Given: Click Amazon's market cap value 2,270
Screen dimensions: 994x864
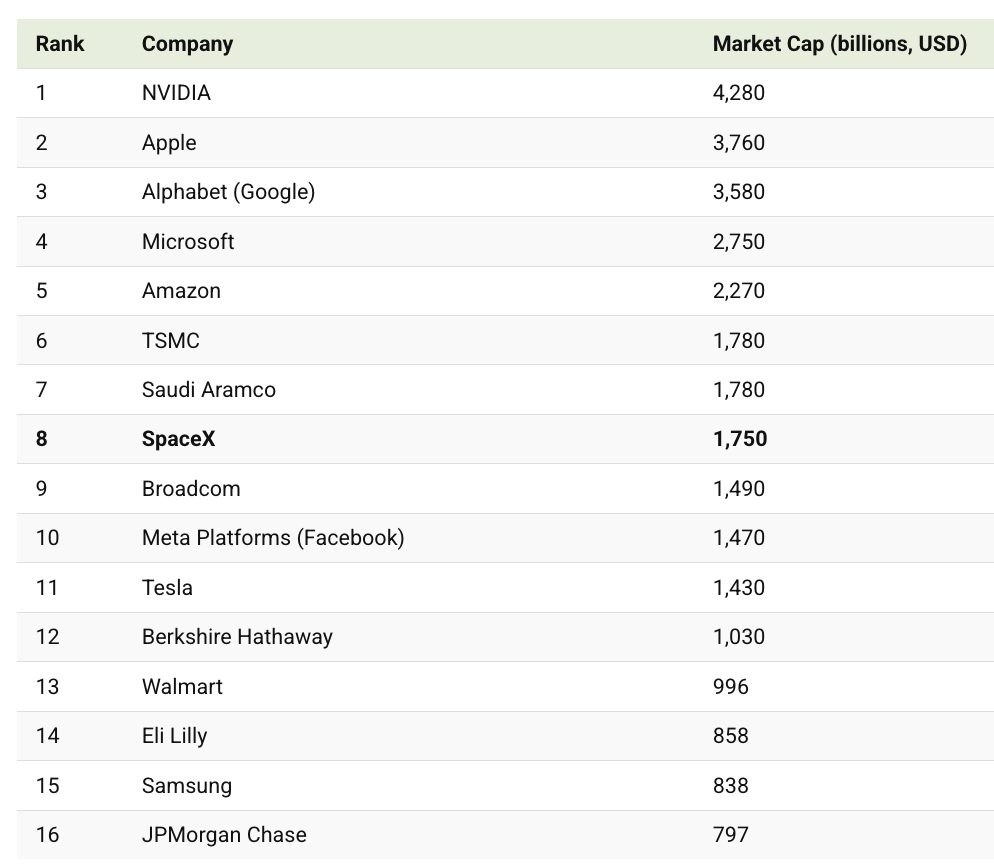Looking at the screenshot, I should (738, 291).
